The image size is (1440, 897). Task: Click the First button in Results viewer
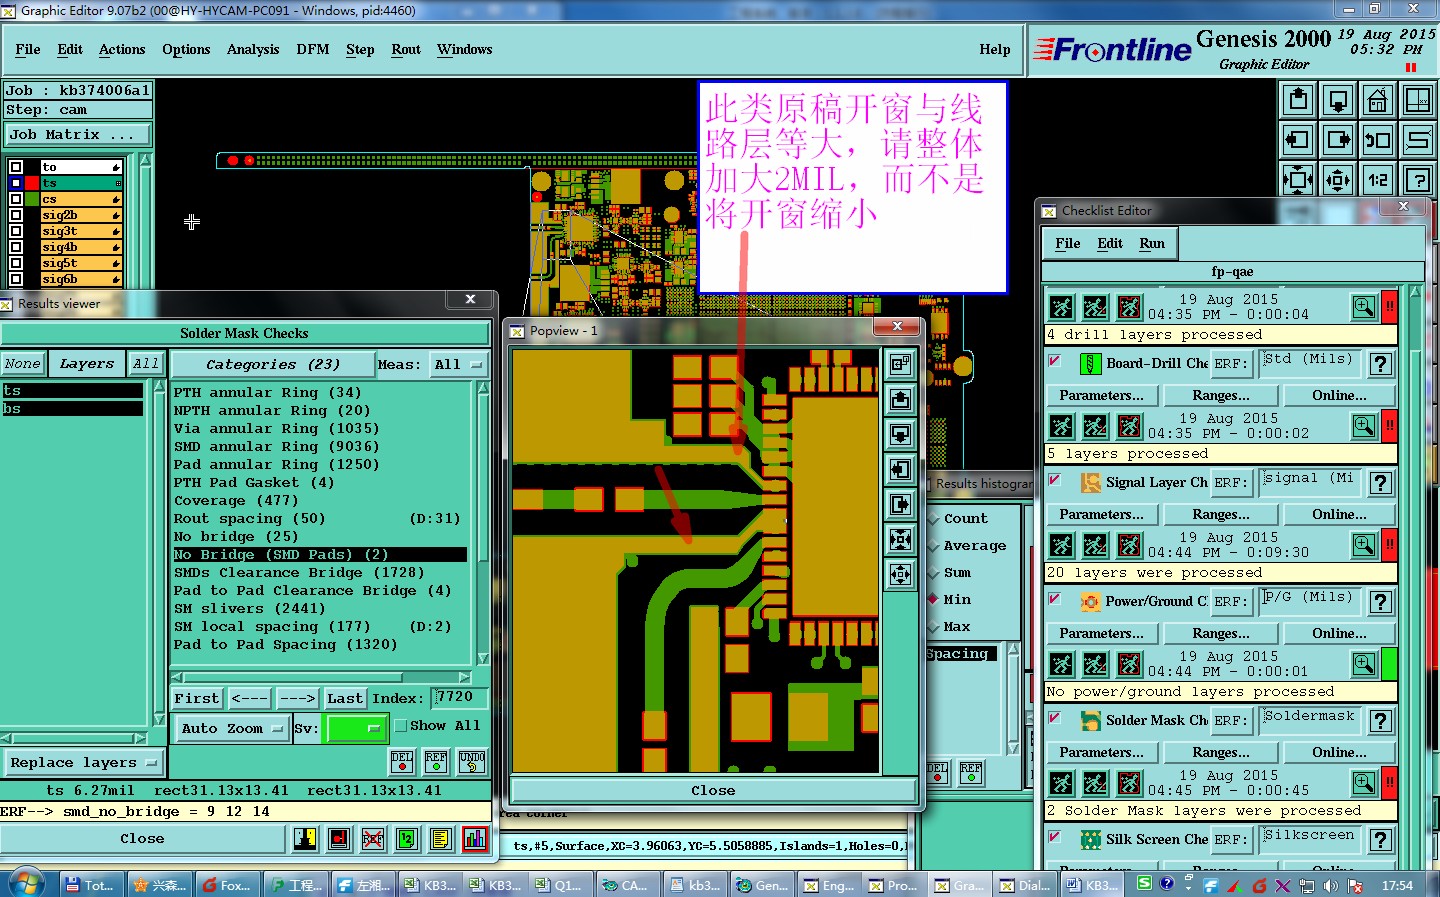pos(197,698)
